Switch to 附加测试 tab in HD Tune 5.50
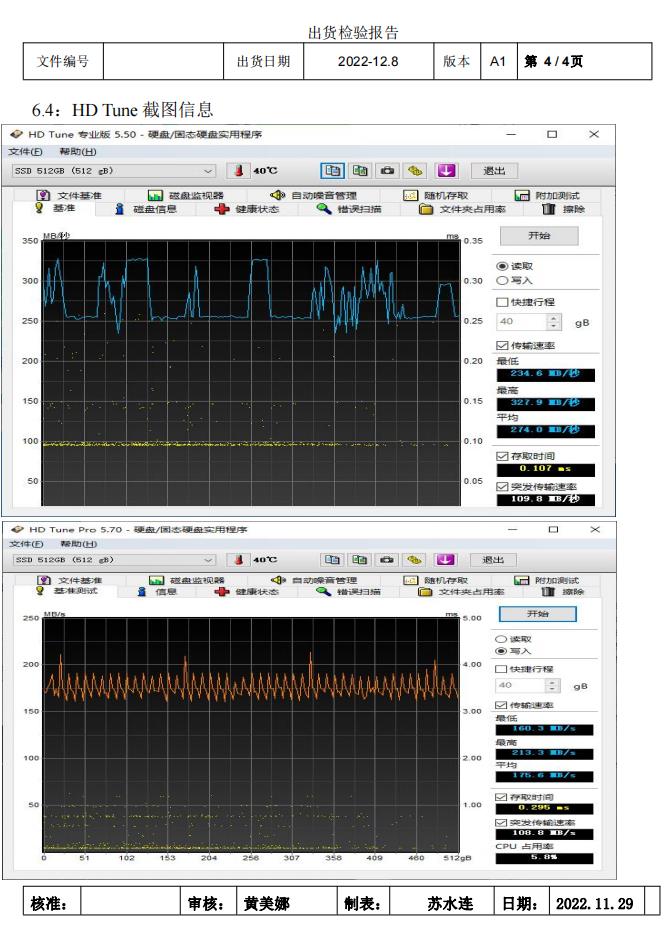671x948 pixels. coord(547,195)
